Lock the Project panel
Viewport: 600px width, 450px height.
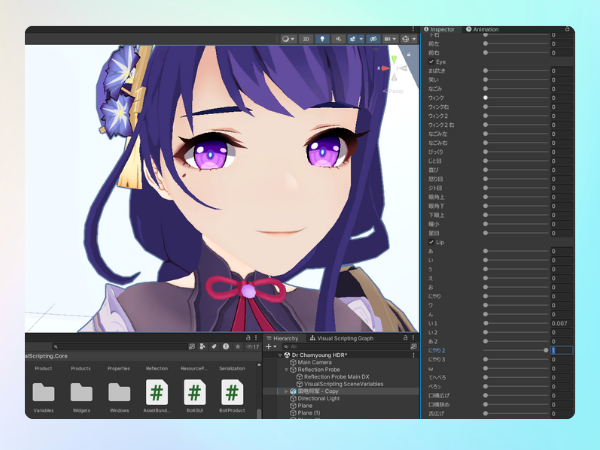pyautogui.click(x=248, y=338)
